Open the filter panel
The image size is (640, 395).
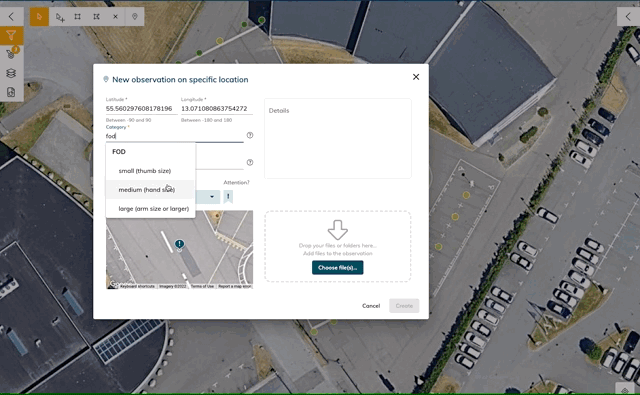pyautogui.click(x=11, y=36)
